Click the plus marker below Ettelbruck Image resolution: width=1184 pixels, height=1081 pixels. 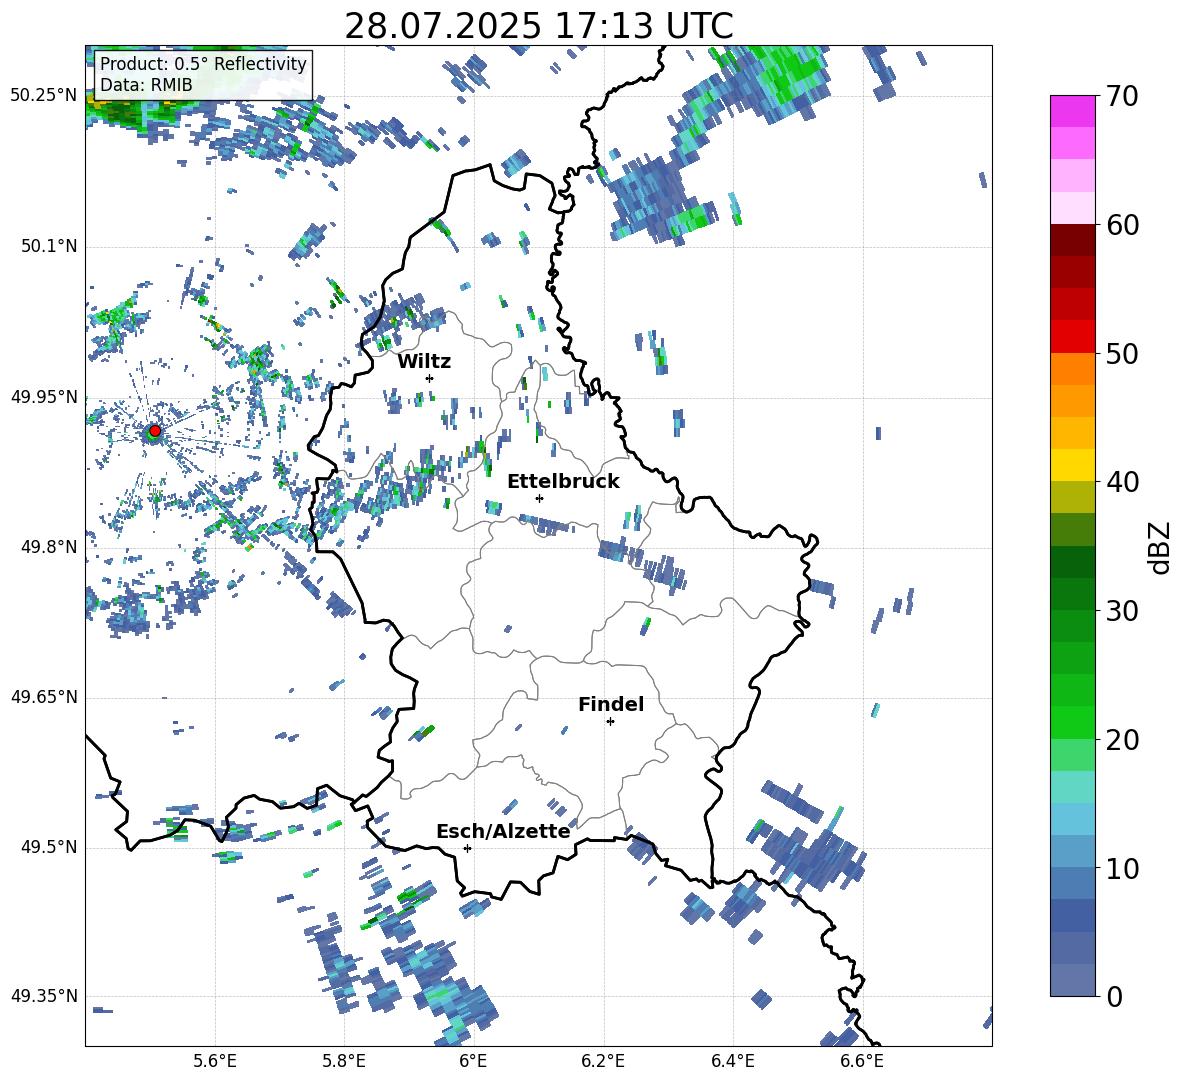[x=539, y=498]
